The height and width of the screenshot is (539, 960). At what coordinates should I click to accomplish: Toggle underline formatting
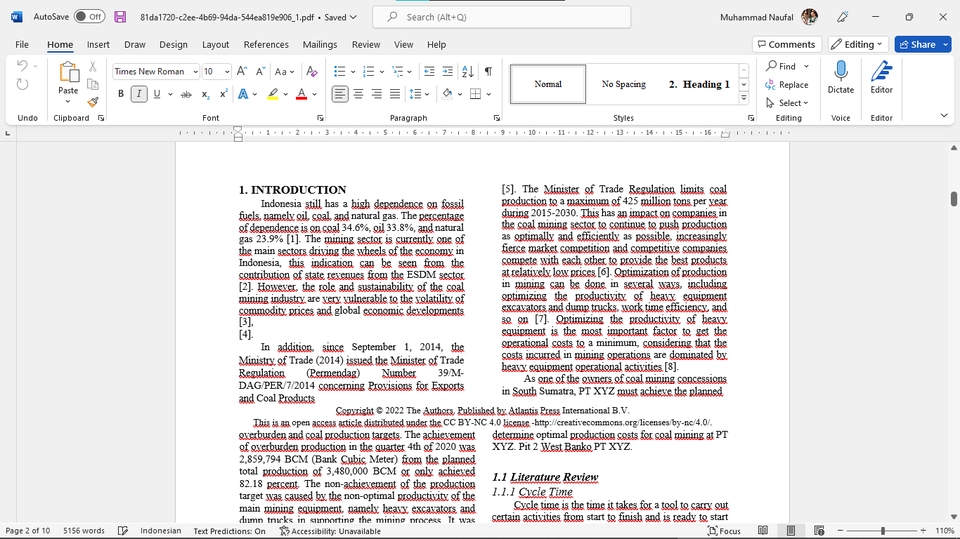click(x=157, y=94)
